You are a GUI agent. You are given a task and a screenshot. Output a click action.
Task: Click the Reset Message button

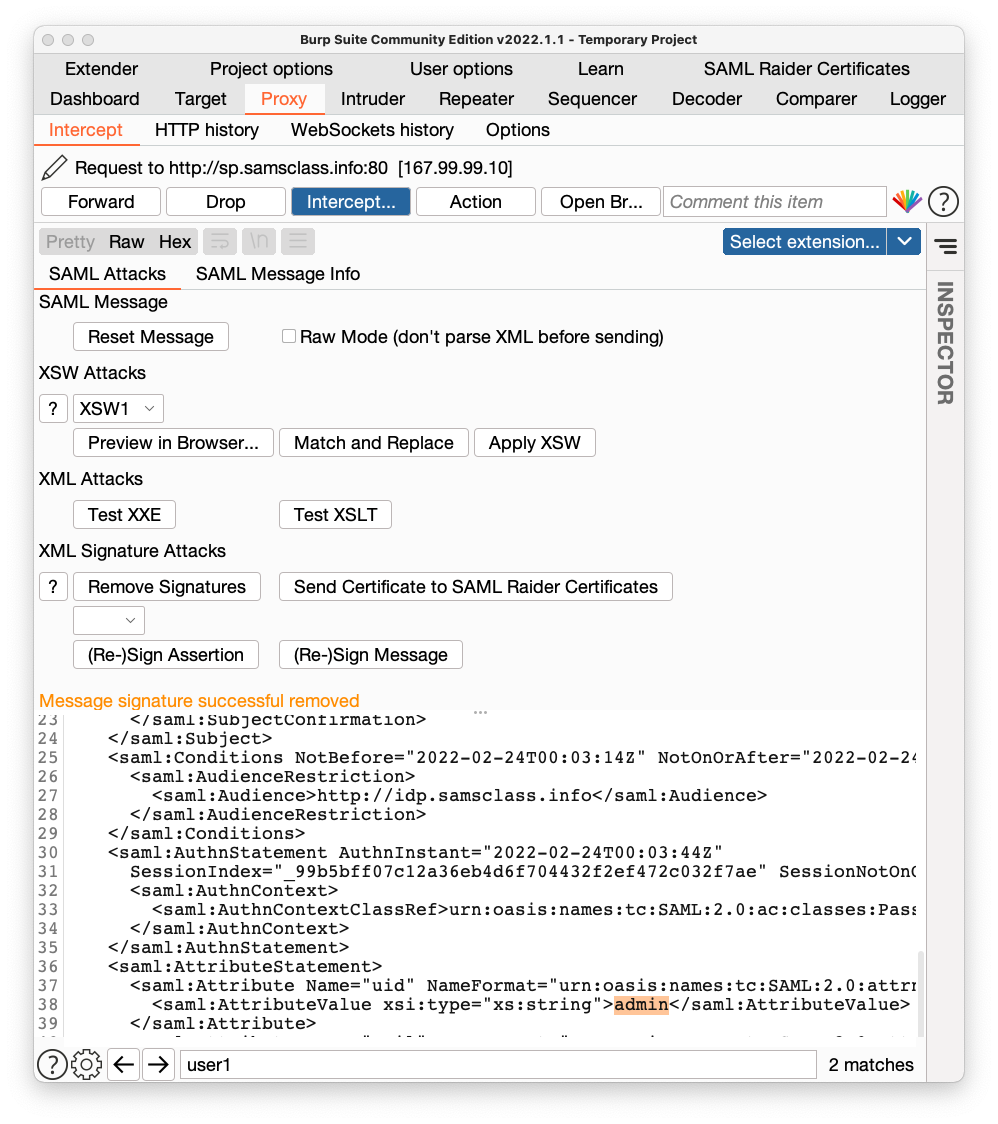coord(151,336)
